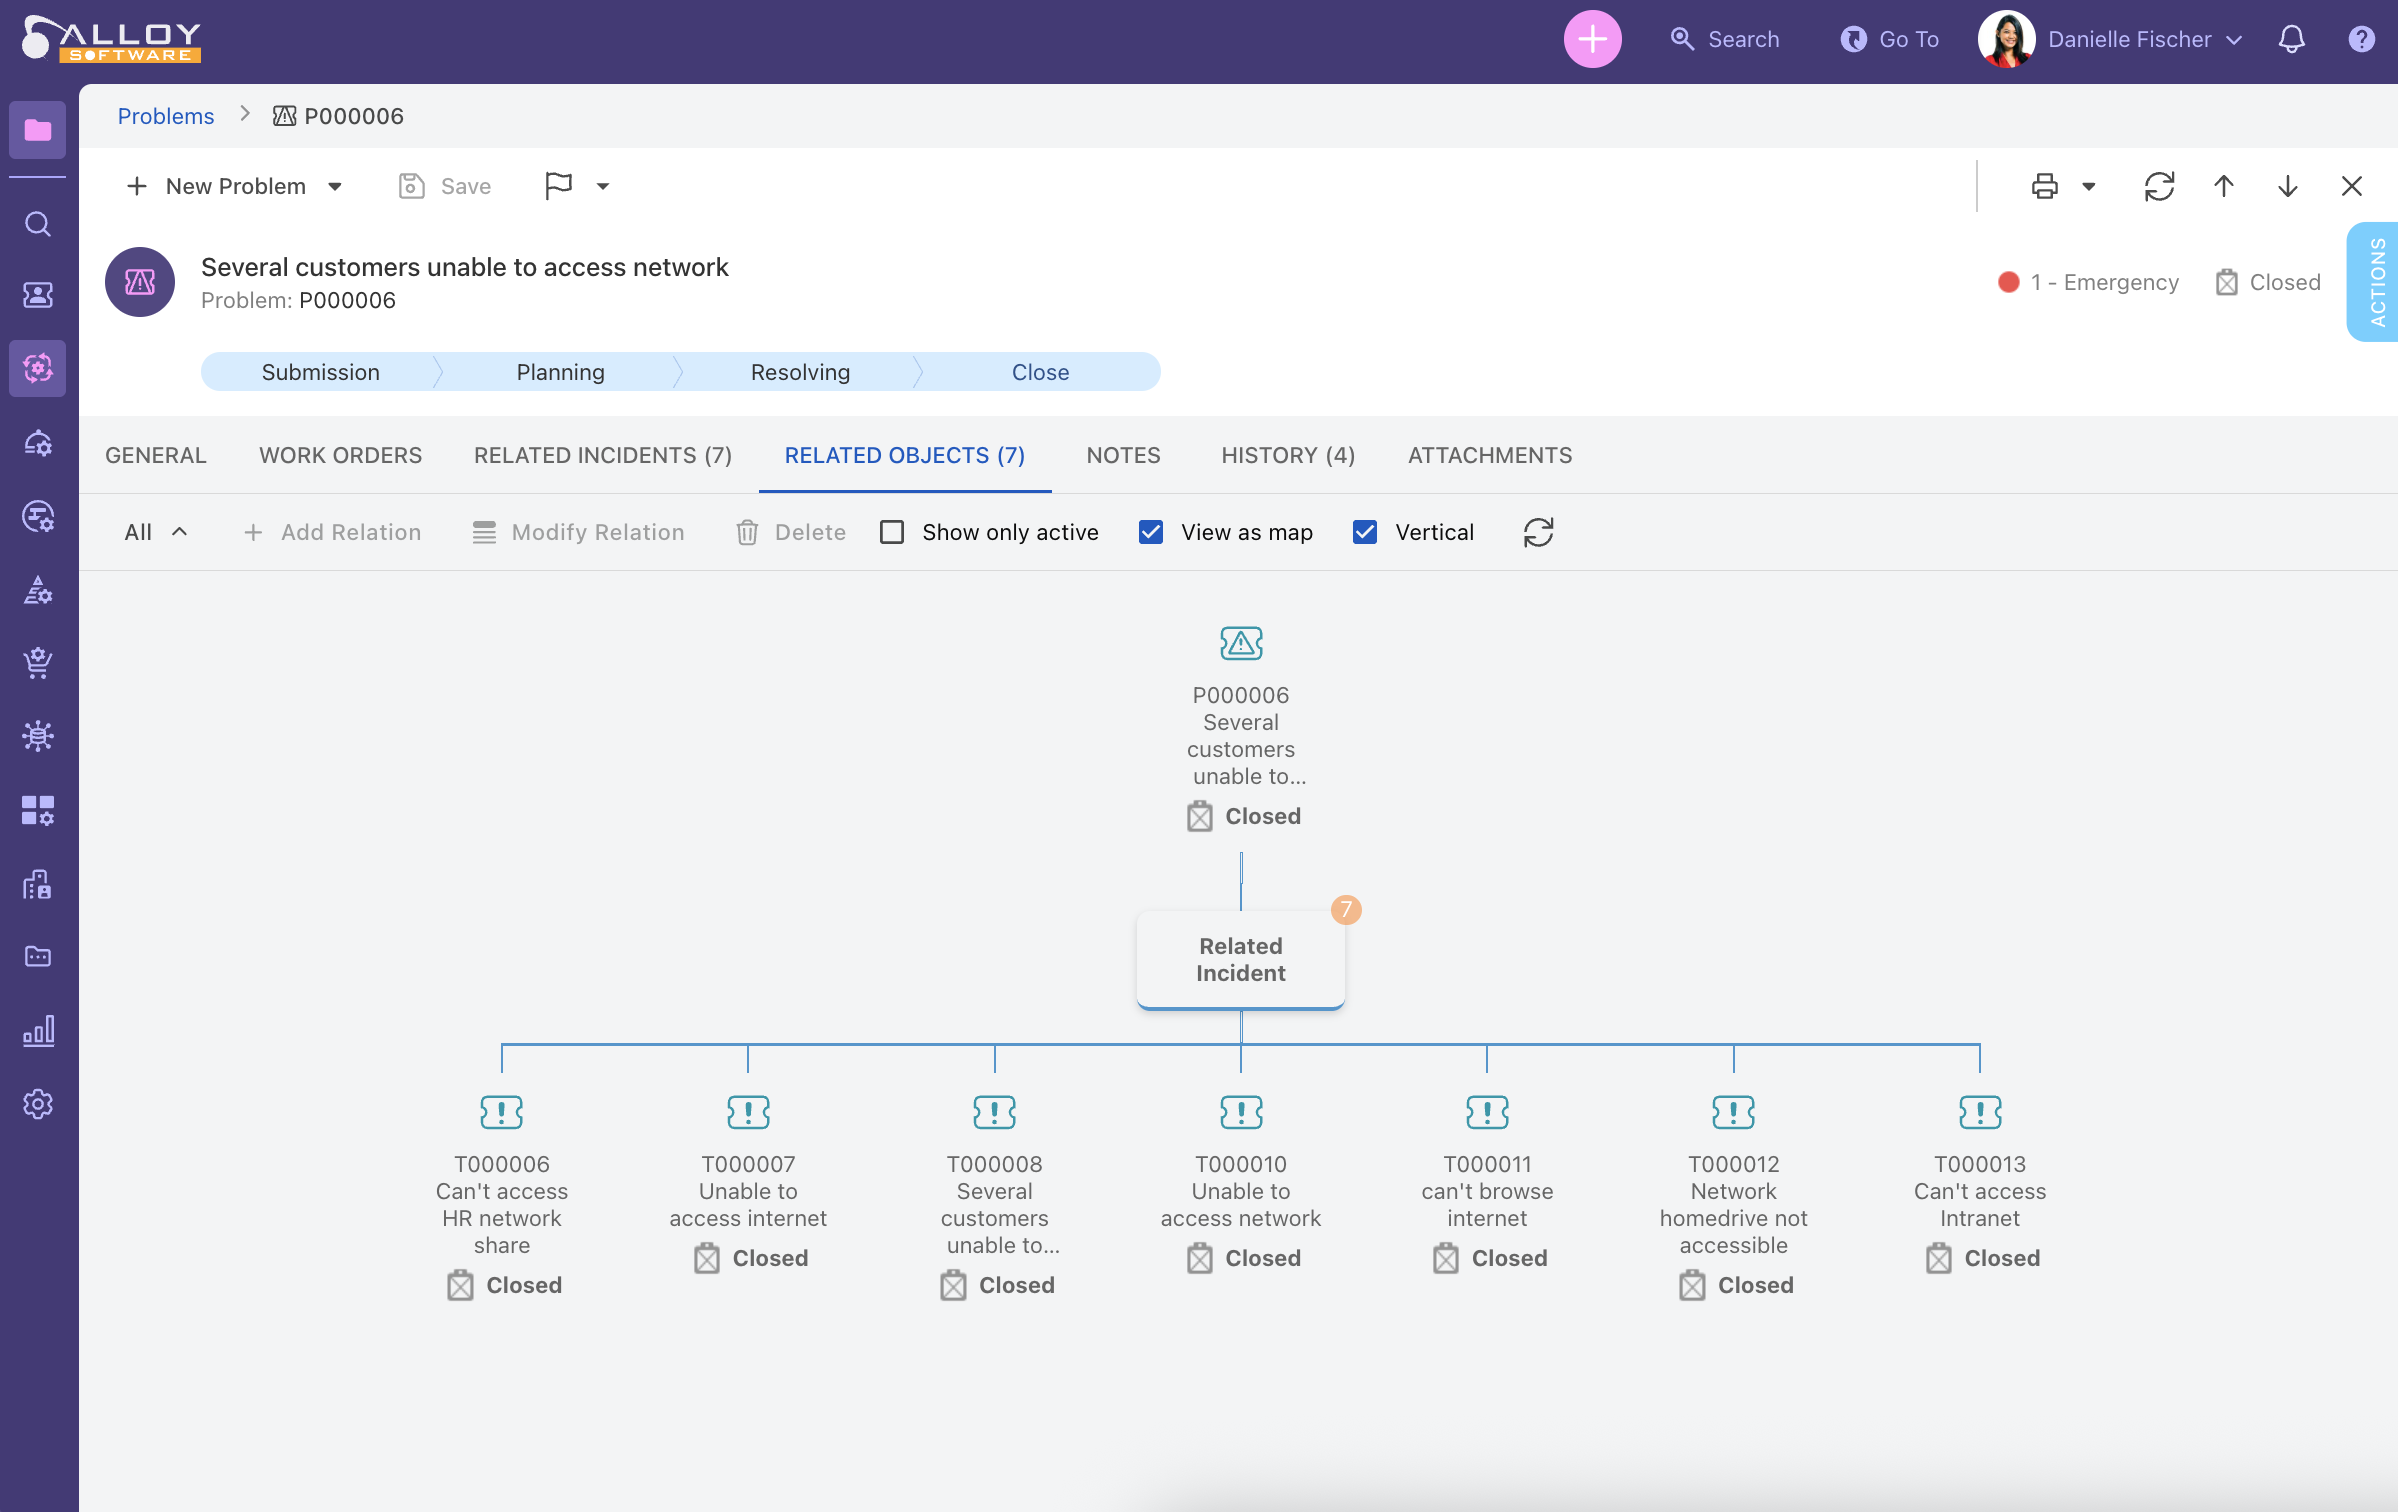This screenshot has width=2398, height=1512.
Task: Click the print icon in the toolbar
Action: click(2044, 186)
